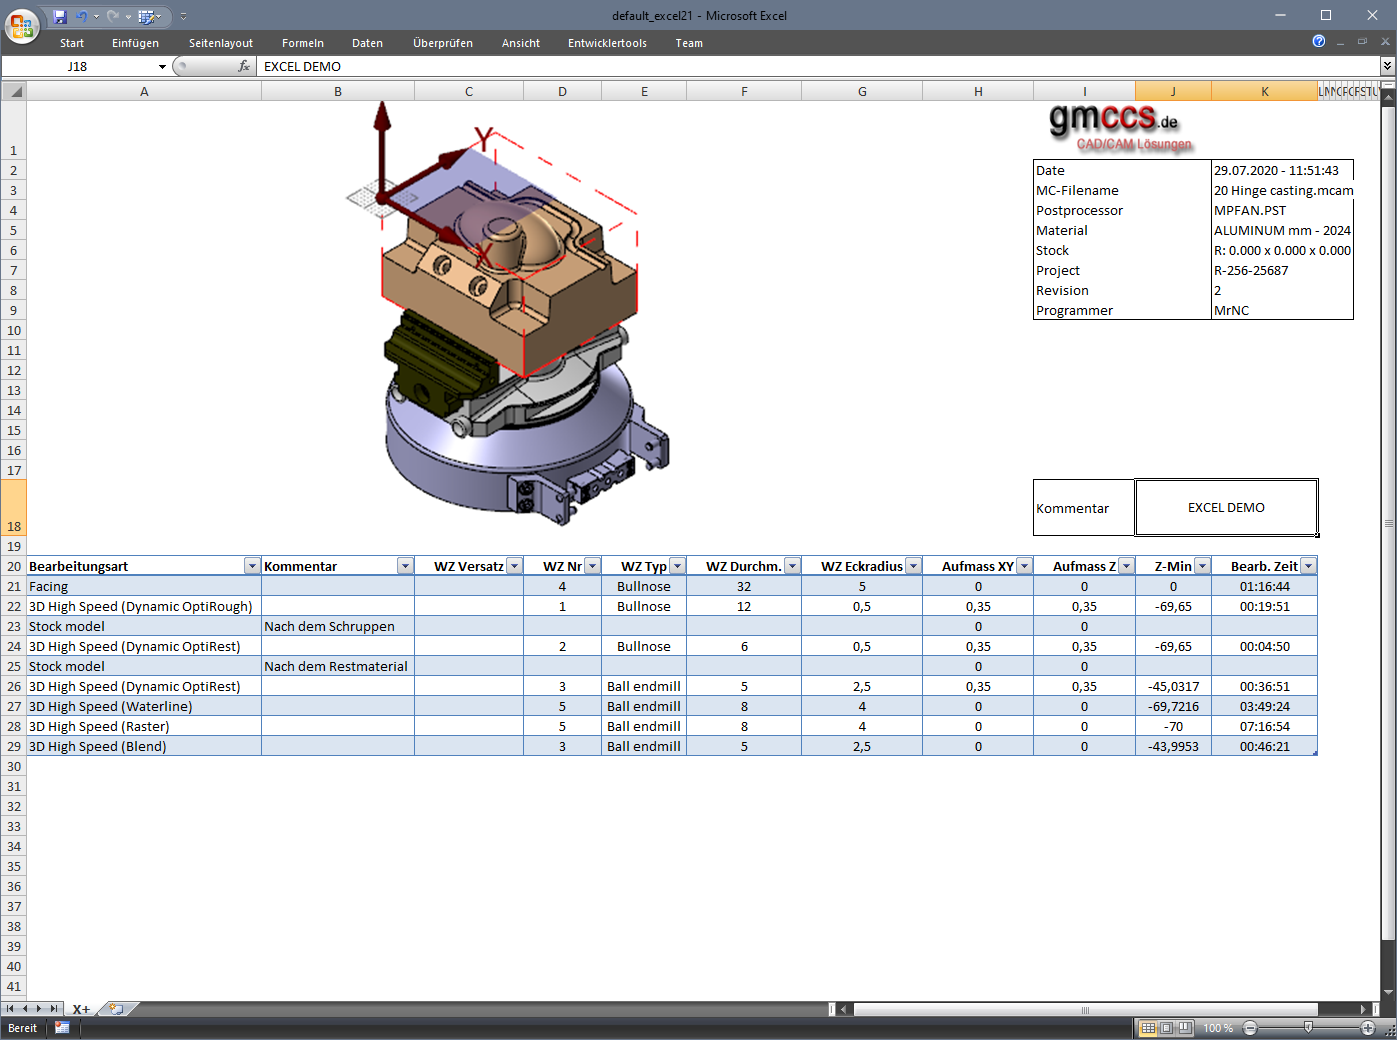Select column F header
This screenshot has width=1397, height=1040.
click(744, 91)
